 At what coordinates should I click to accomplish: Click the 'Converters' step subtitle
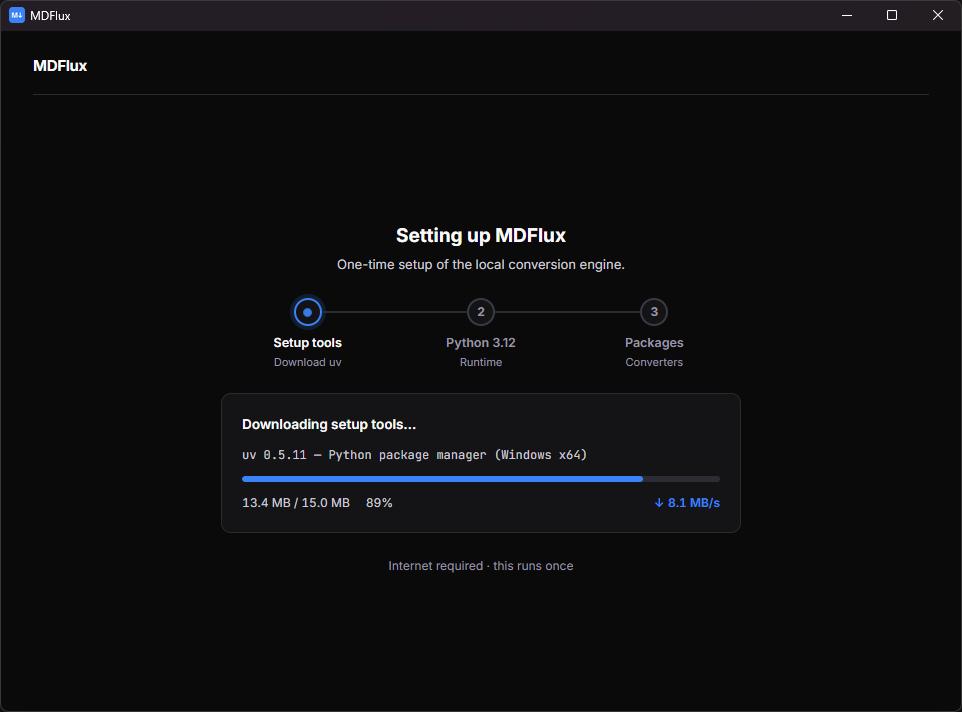654,362
